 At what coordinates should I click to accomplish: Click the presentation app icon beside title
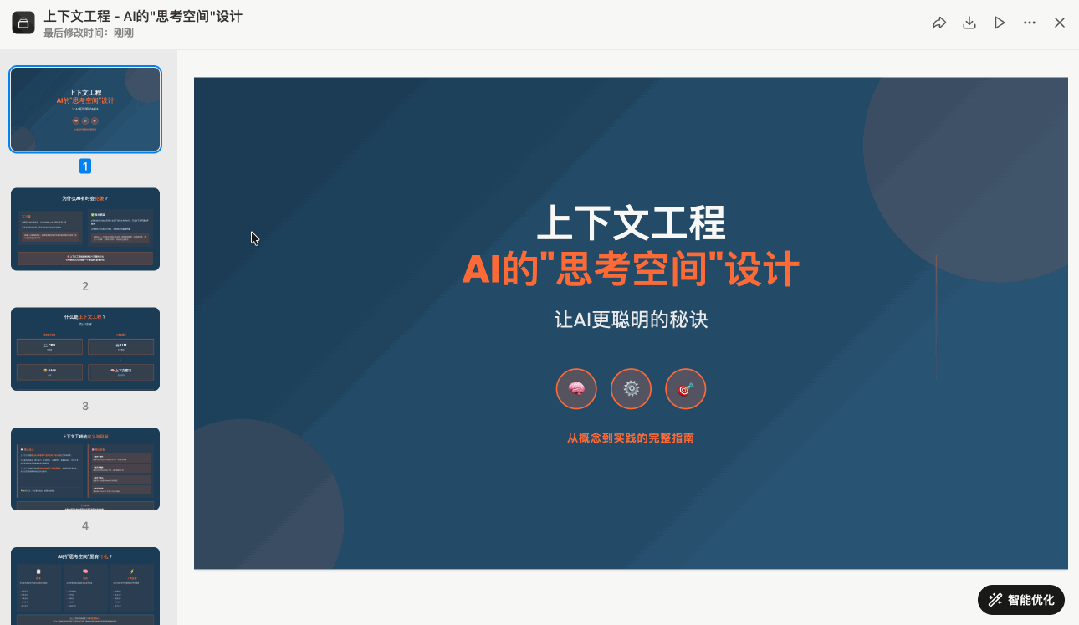23,23
